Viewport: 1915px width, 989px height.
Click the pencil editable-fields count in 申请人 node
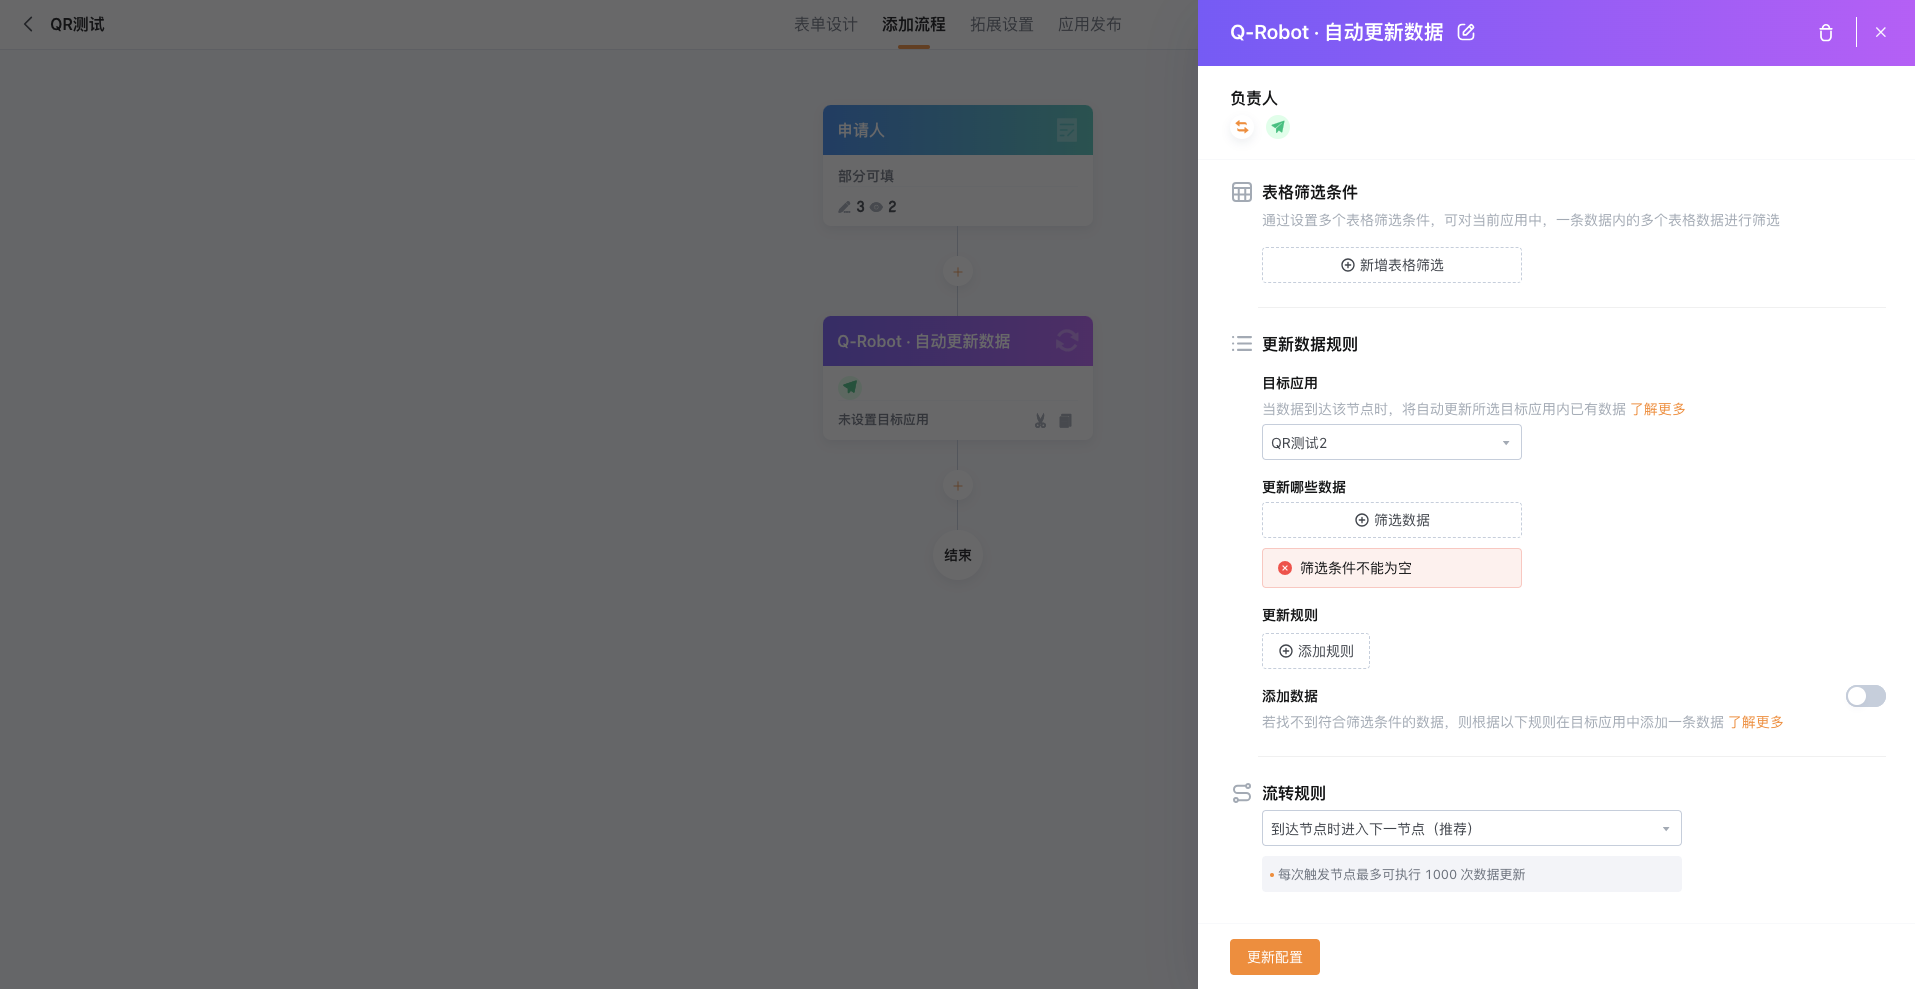tap(851, 207)
